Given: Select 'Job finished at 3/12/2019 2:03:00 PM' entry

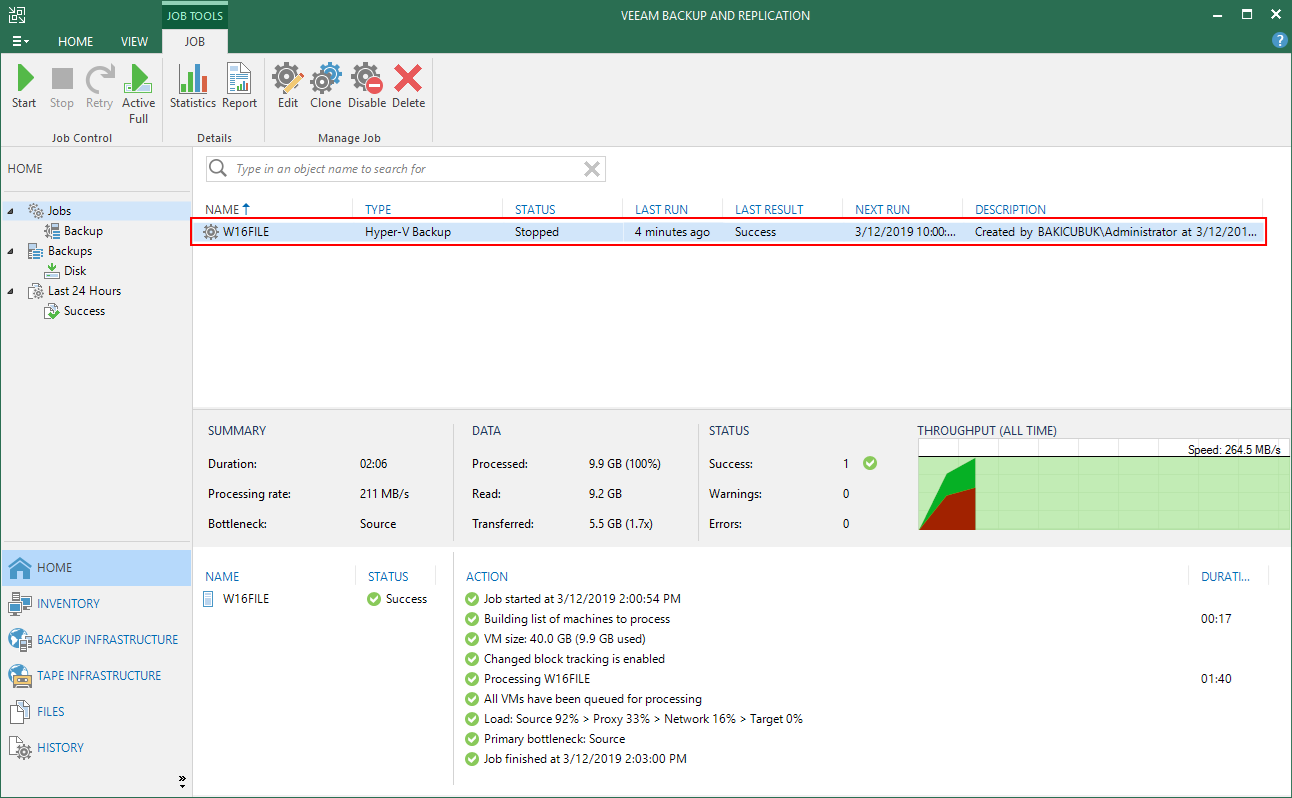Looking at the screenshot, I should click(x=585, y=759).
